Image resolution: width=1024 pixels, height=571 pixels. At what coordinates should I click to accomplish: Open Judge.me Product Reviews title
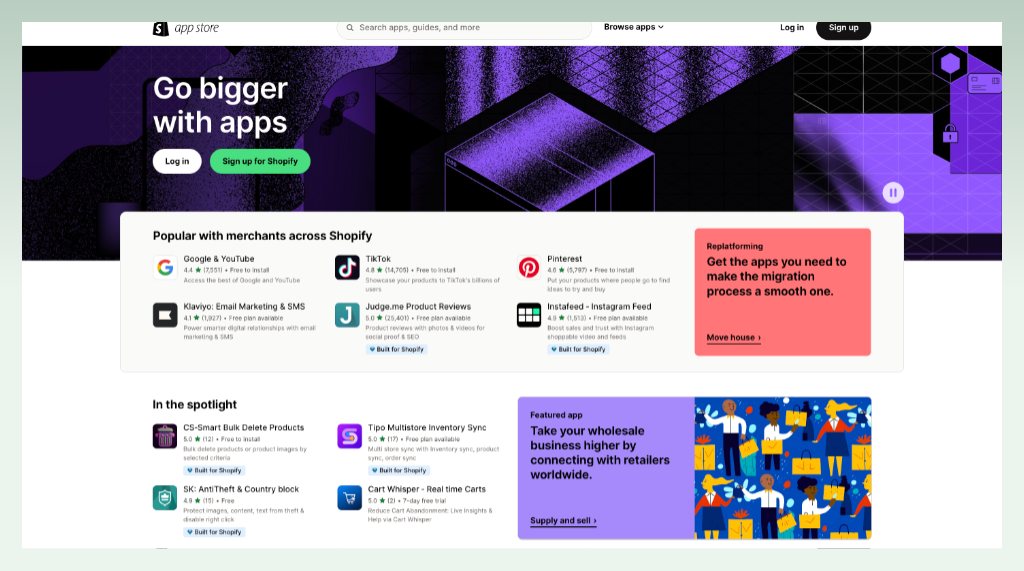[418, 306]
